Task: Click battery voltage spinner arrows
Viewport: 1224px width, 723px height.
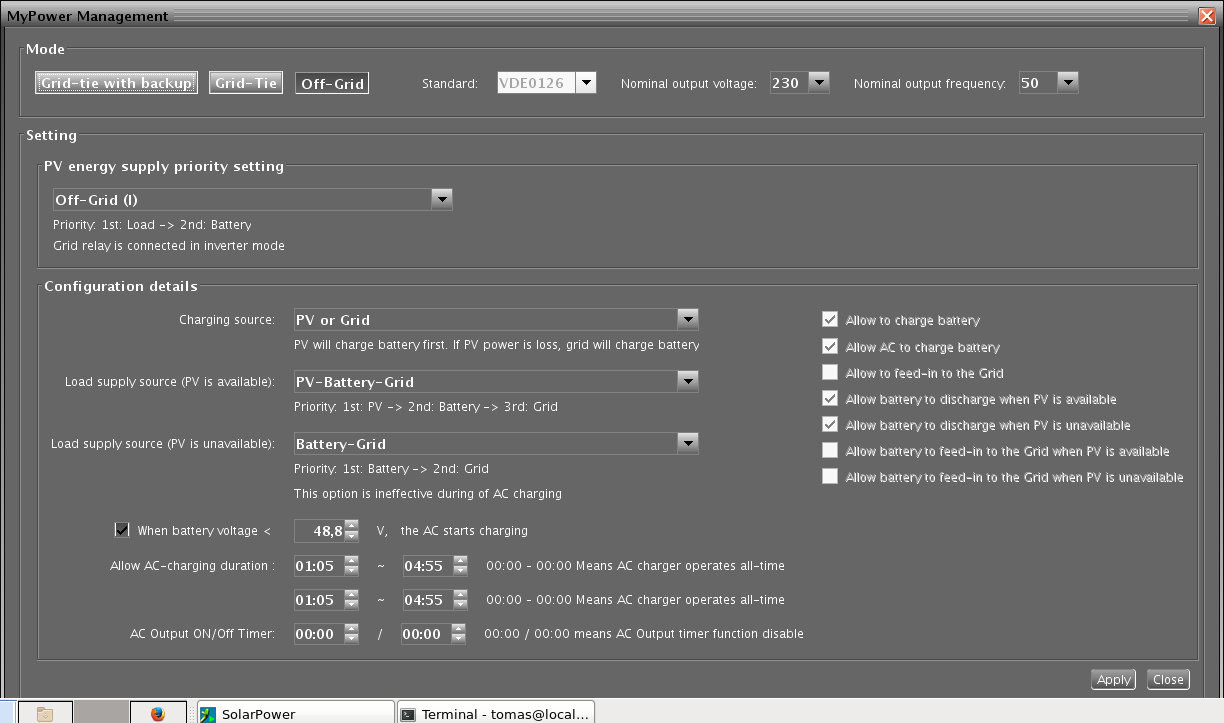Action: [351, 531]
